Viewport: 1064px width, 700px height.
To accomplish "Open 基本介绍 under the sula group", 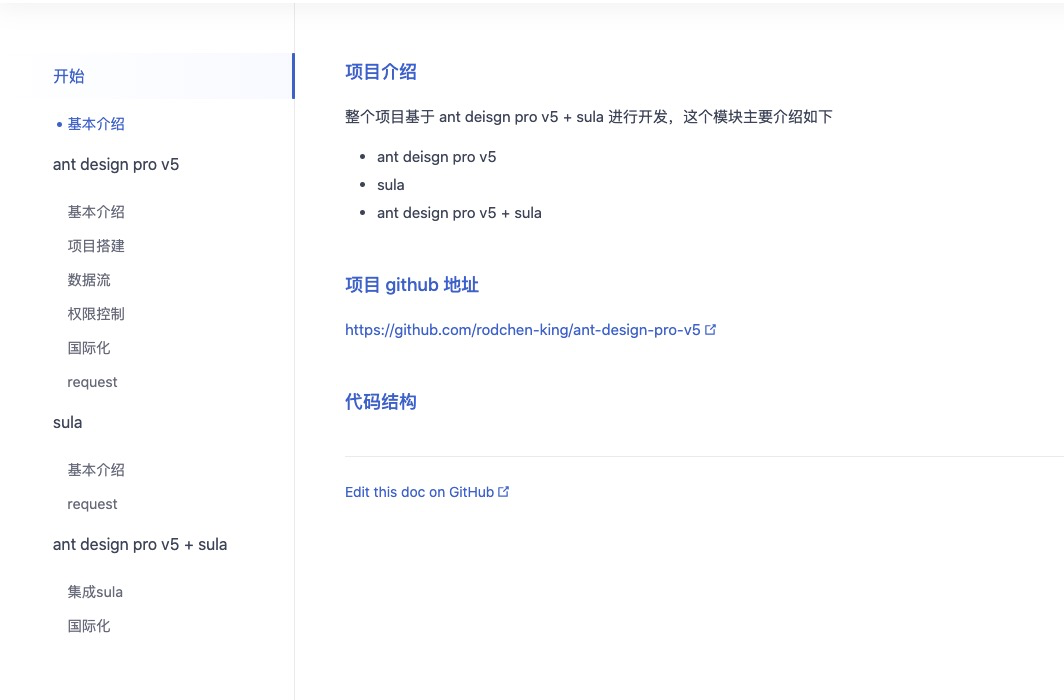I will (96, 470).
